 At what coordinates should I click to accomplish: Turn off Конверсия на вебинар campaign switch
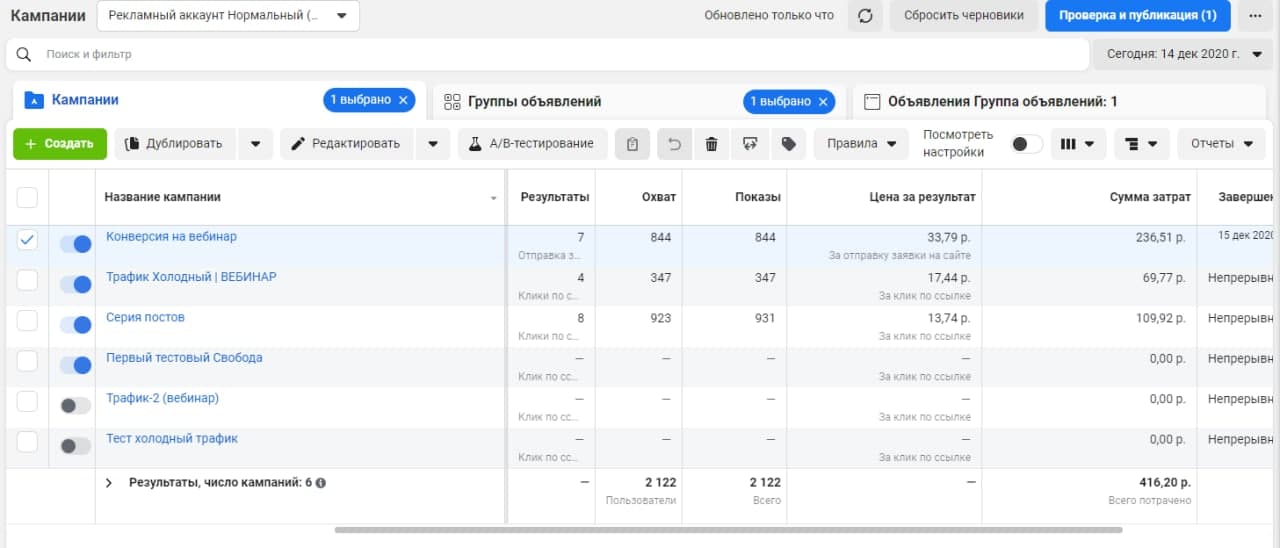coord(75,244)
